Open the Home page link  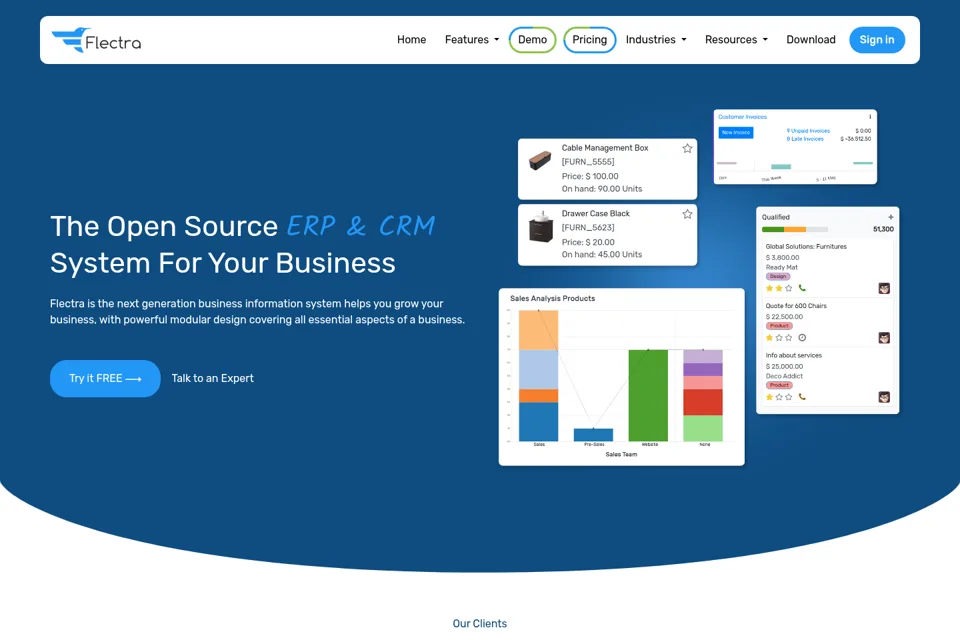pos(411,40)
